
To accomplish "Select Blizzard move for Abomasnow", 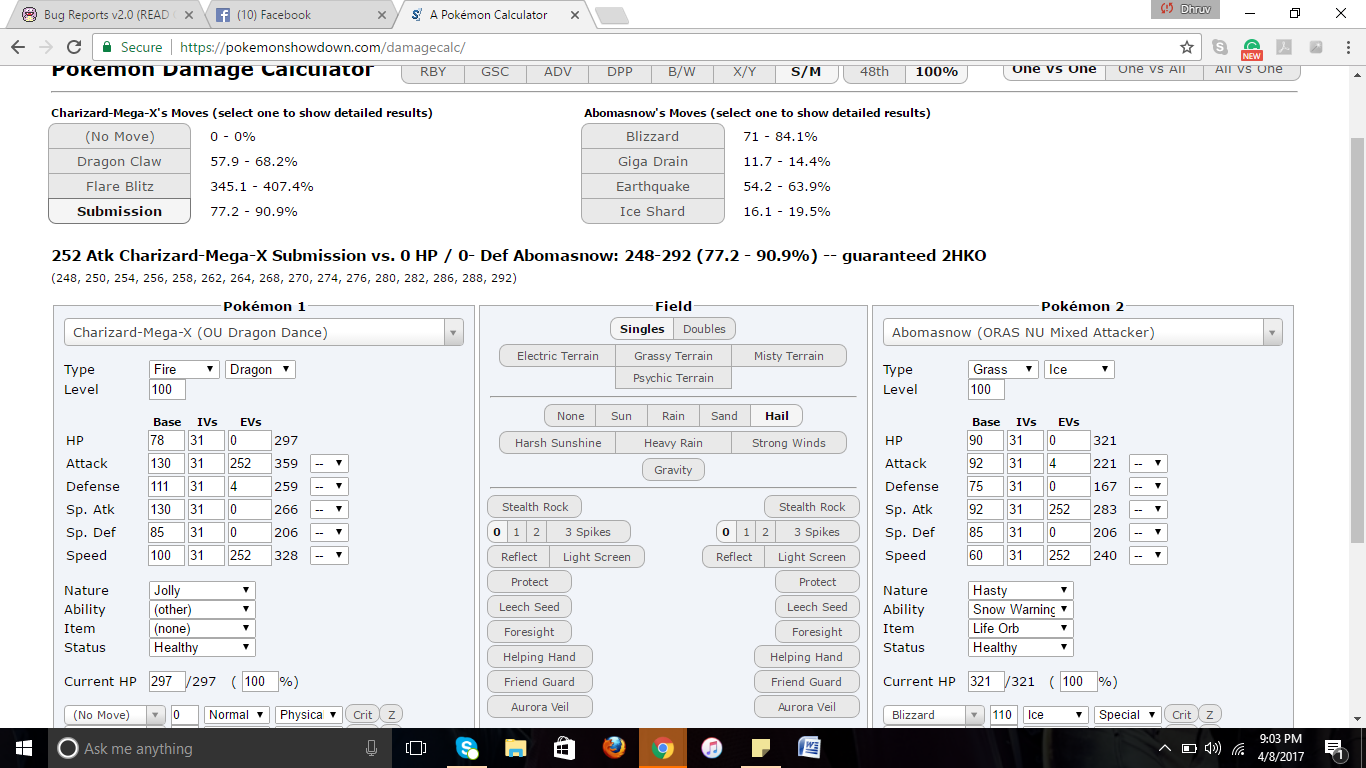I will (652, 136).
